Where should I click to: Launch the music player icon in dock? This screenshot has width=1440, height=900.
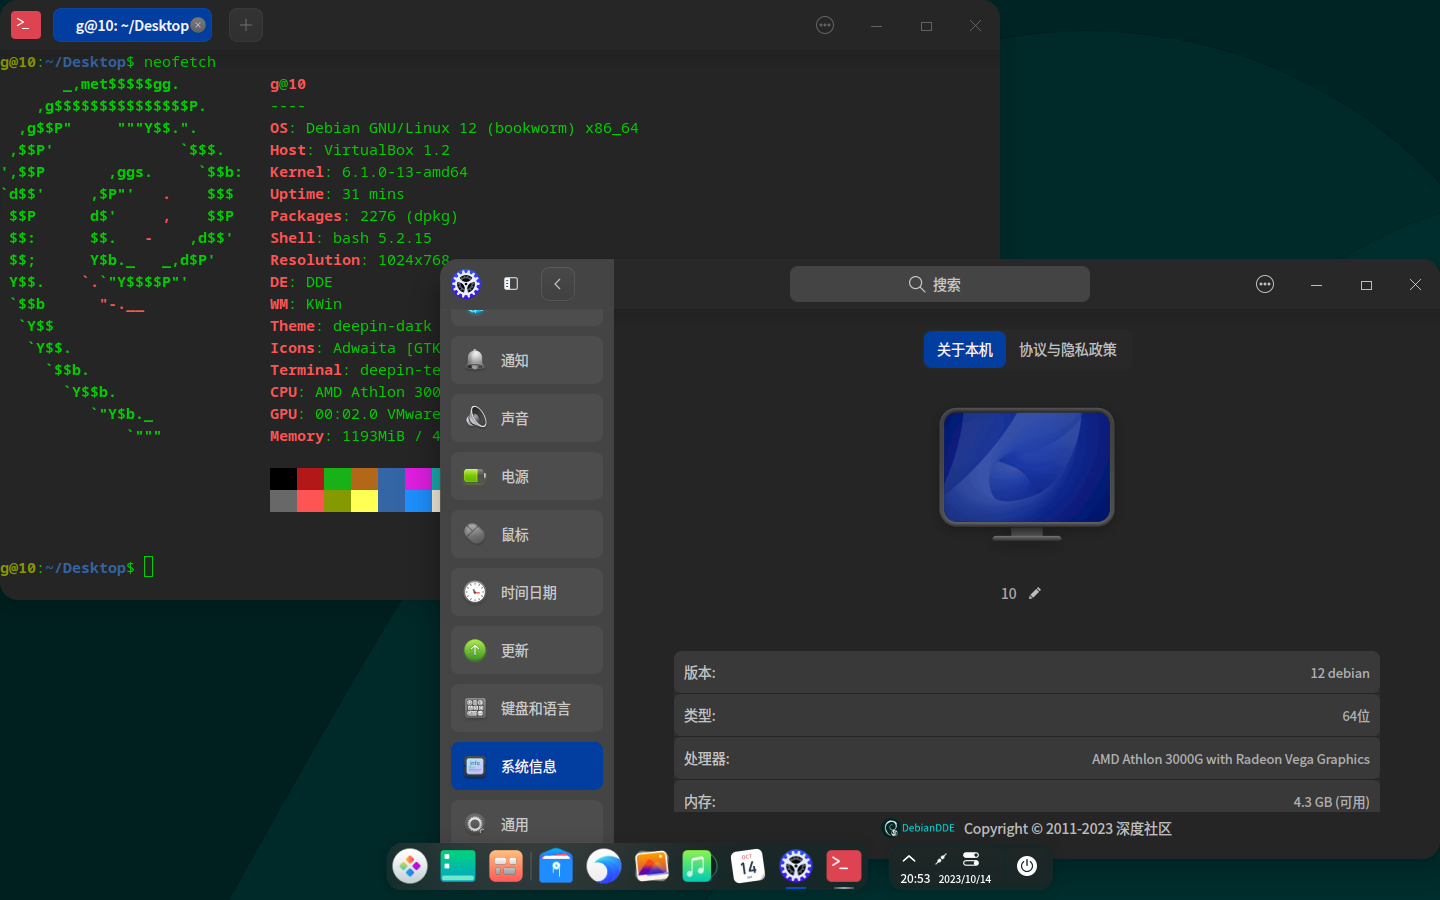(698, 866)
